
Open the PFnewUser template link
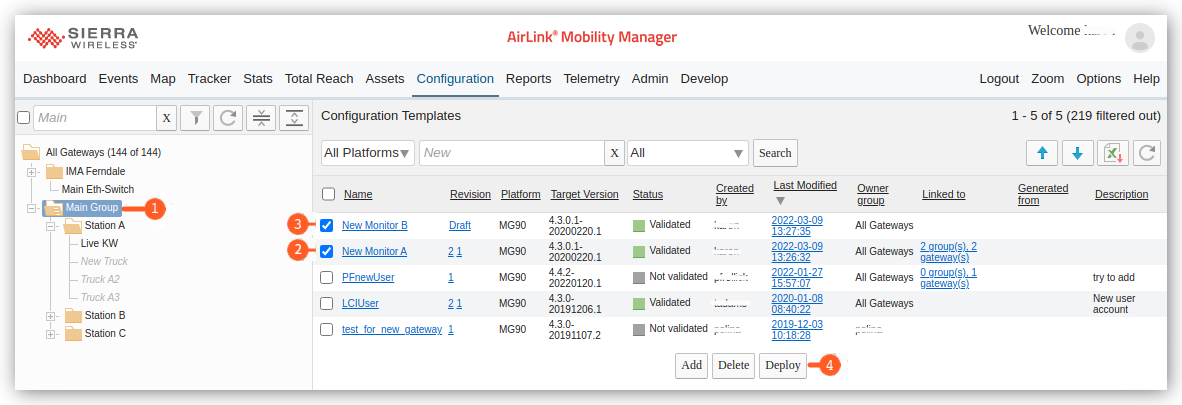[x=368, y=278]
